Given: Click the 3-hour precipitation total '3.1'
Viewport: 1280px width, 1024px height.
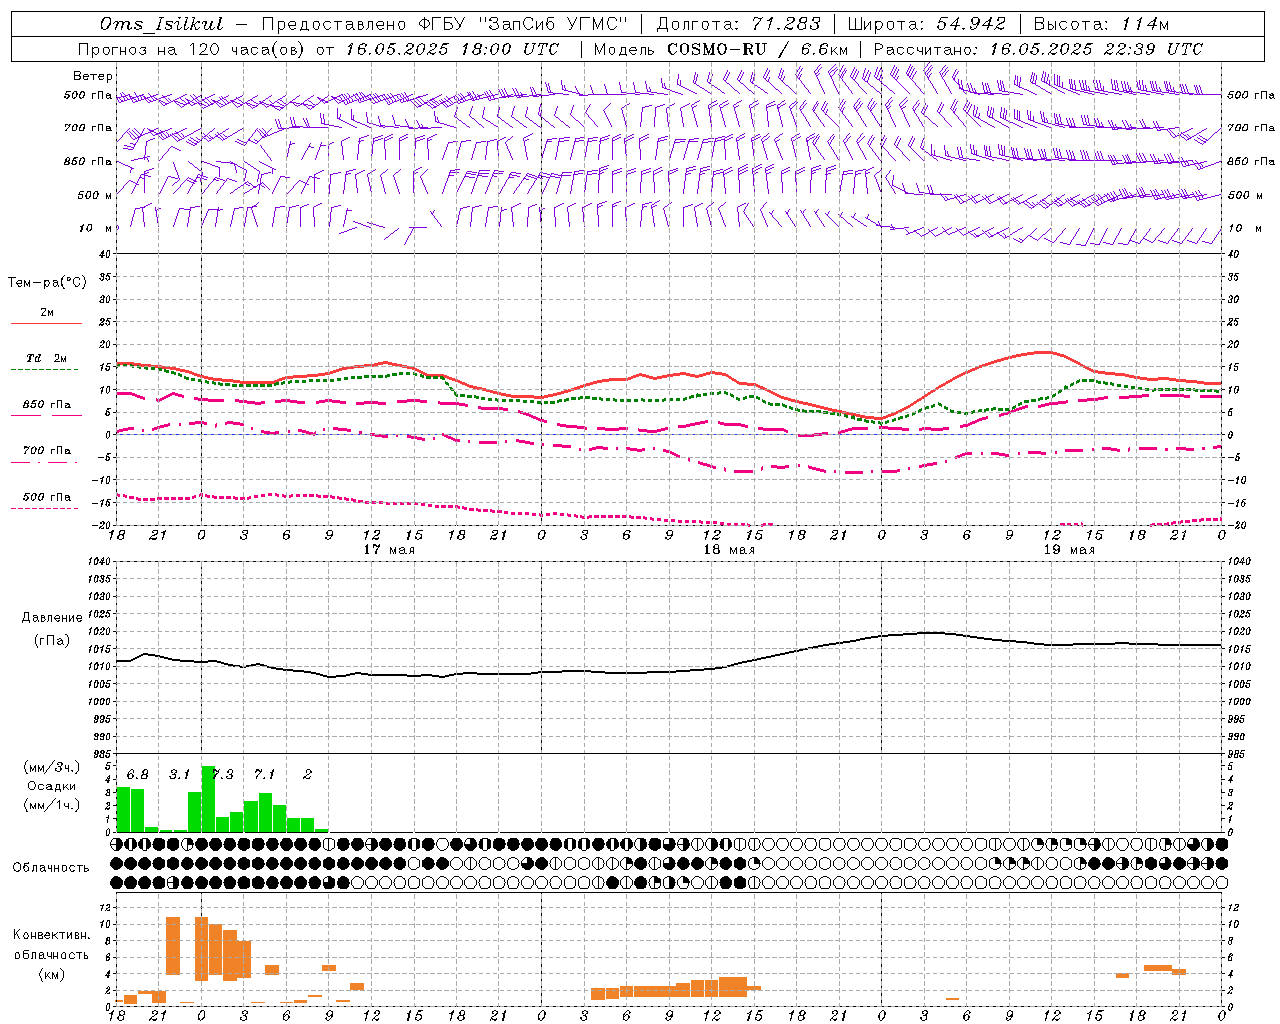Looking at the screenshot, I should (x=180, y=774).
